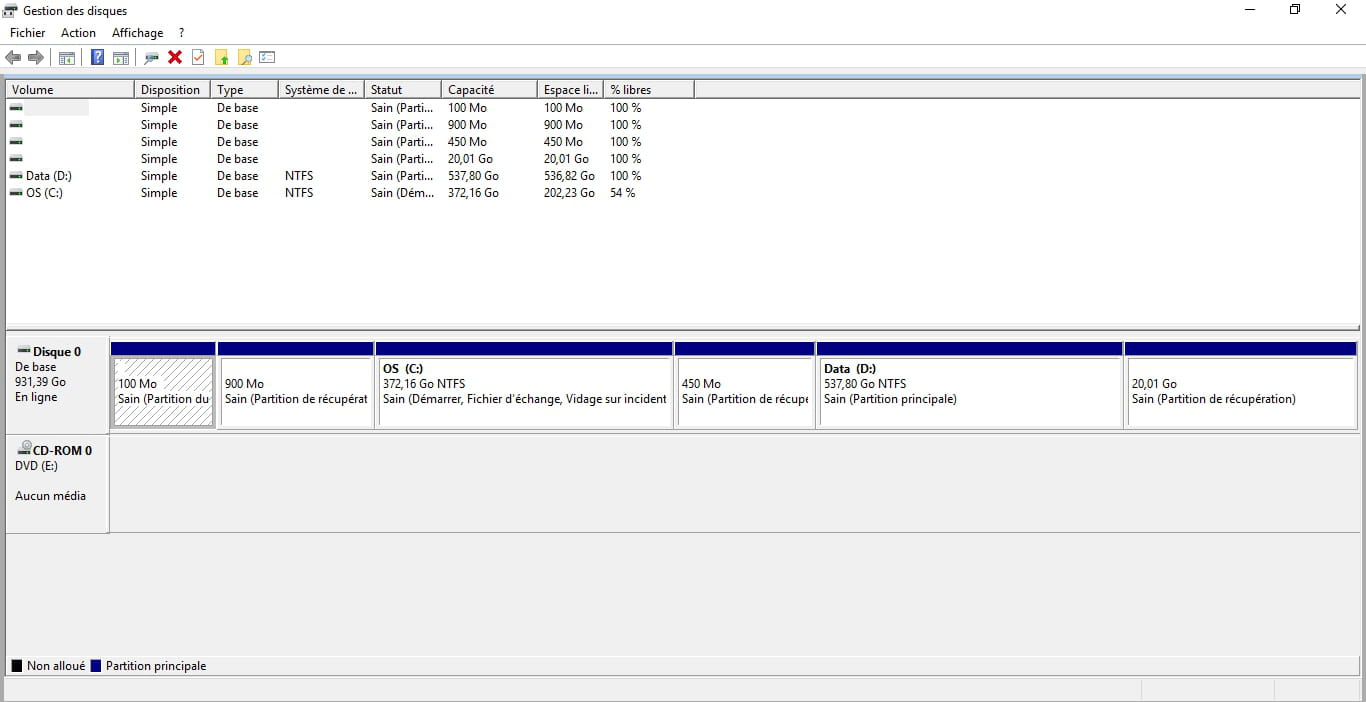Sort by the Type column header
The width and height of the screenshot is (1366, 702).
(x=244, y=90)
